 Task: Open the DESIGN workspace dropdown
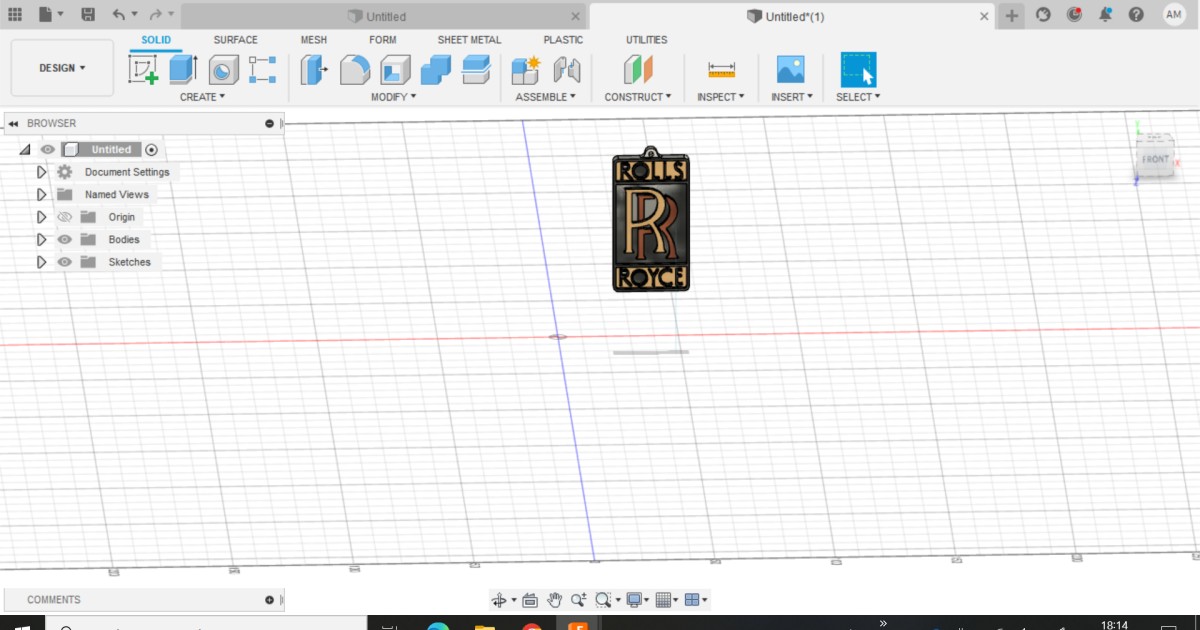coord(62,68)
